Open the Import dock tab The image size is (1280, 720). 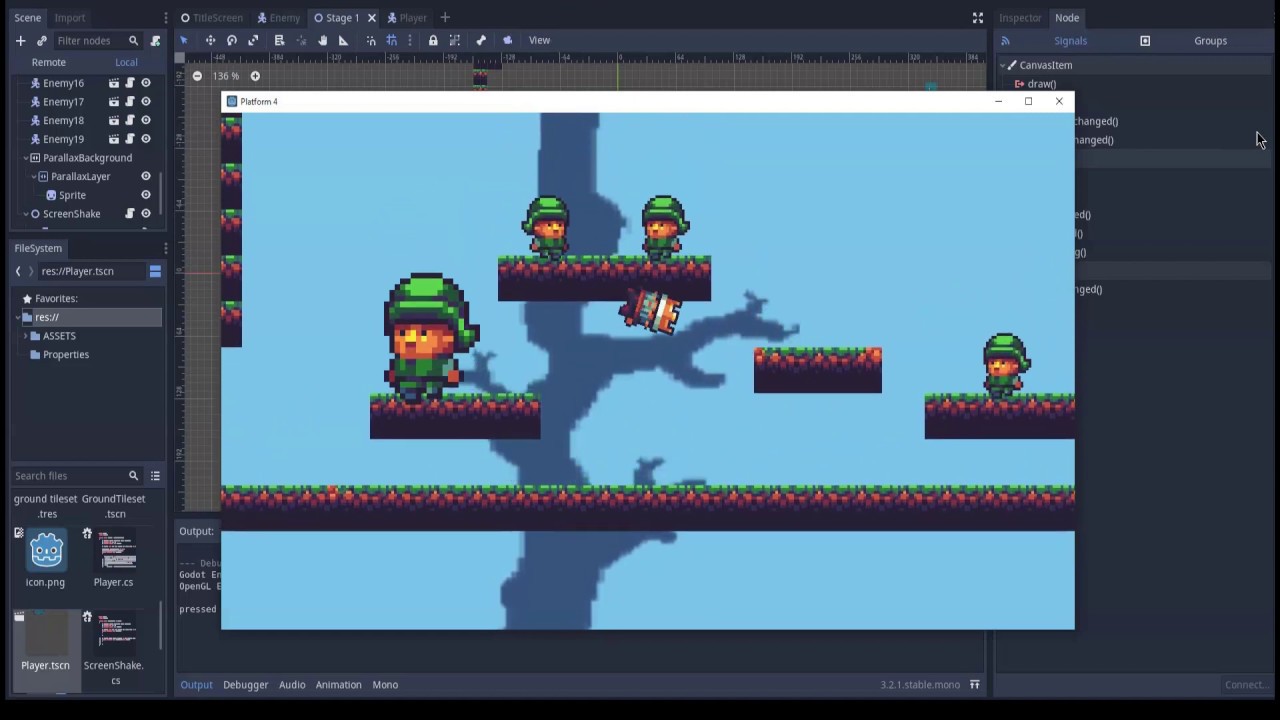[70, 18]
